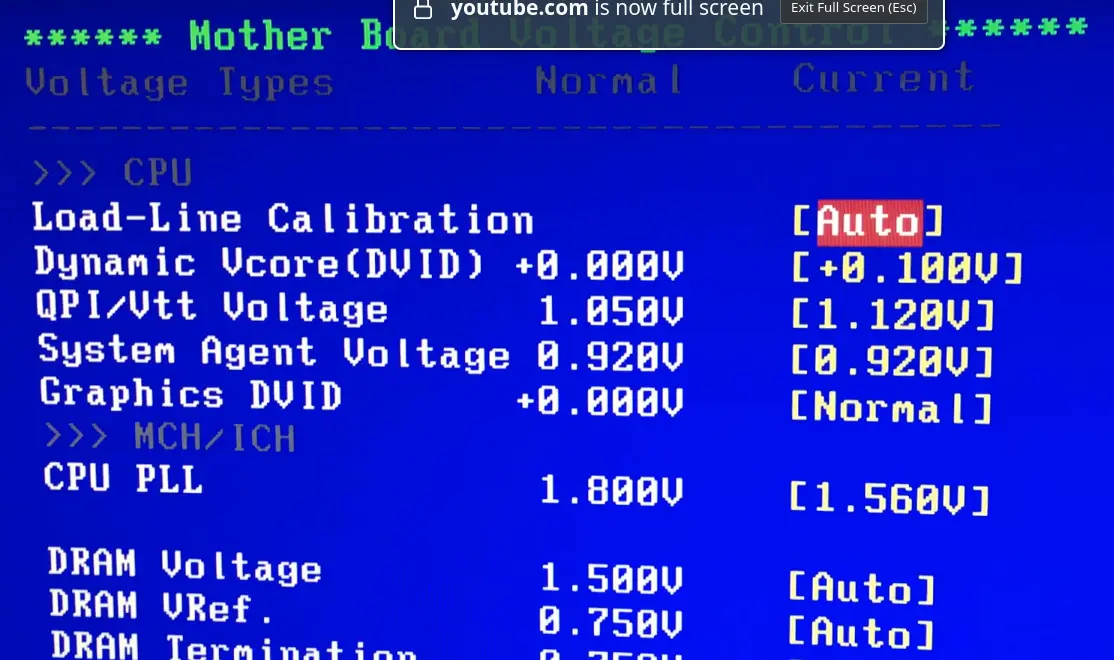Click the normal value 1.800V for CPU PLL
Image resolution: width=1114 pixels, height=660 pixels.
click(612, 491)
